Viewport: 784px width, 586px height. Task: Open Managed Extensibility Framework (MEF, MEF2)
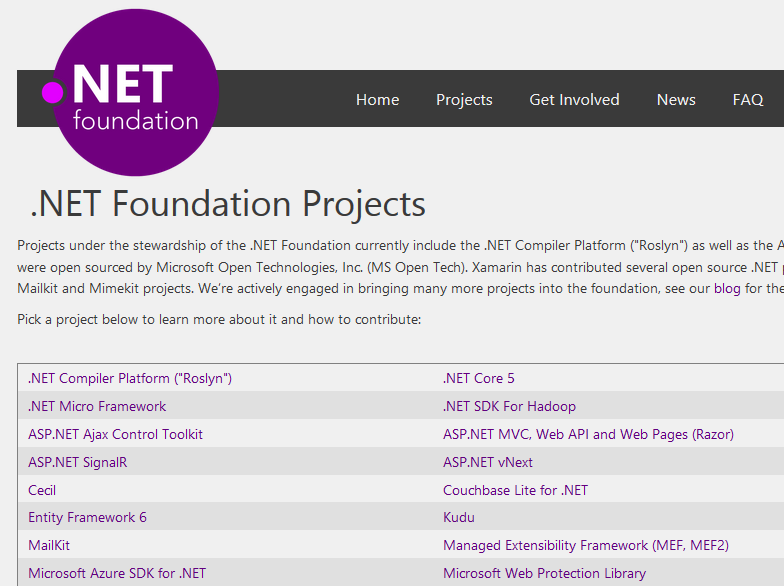point(586,546)
